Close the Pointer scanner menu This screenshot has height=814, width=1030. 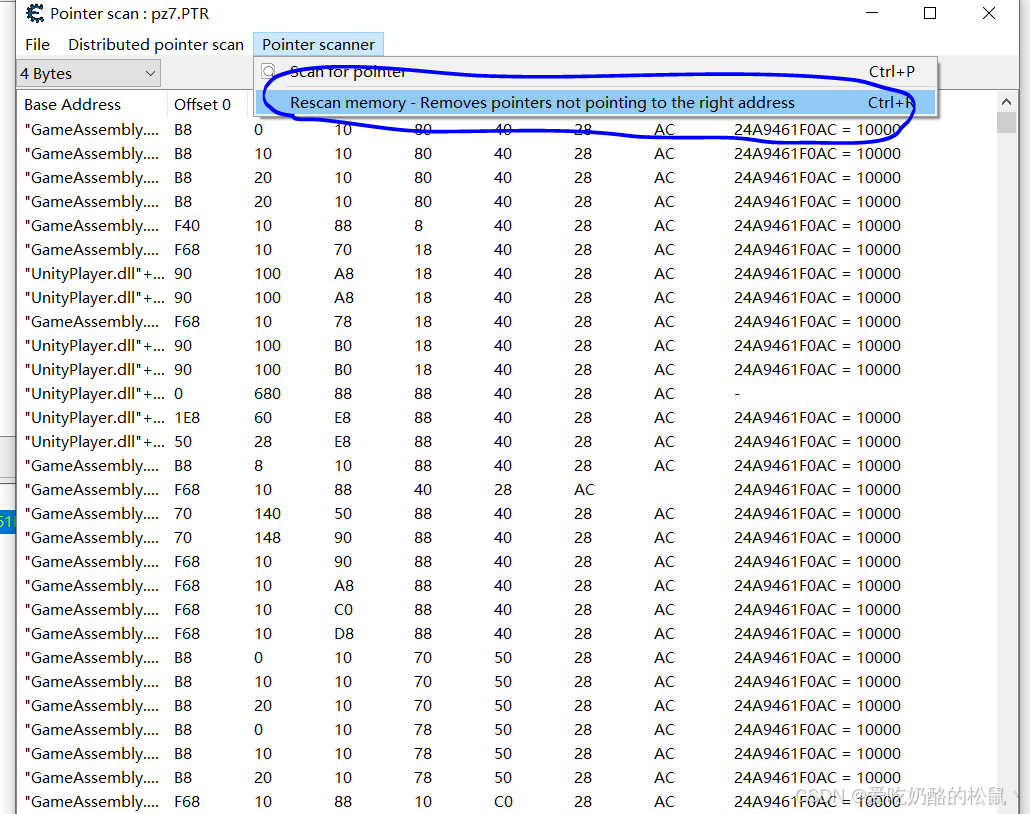(318, 45)
